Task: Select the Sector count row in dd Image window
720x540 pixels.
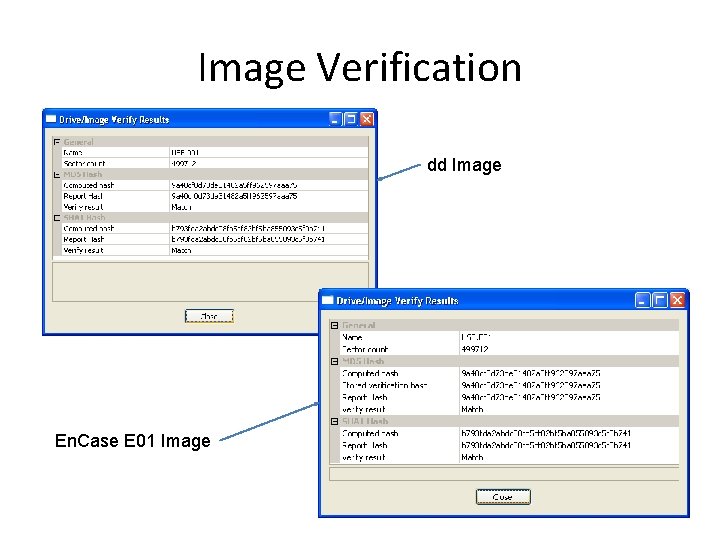Action: pyautogui.click(x=215, y=163)
